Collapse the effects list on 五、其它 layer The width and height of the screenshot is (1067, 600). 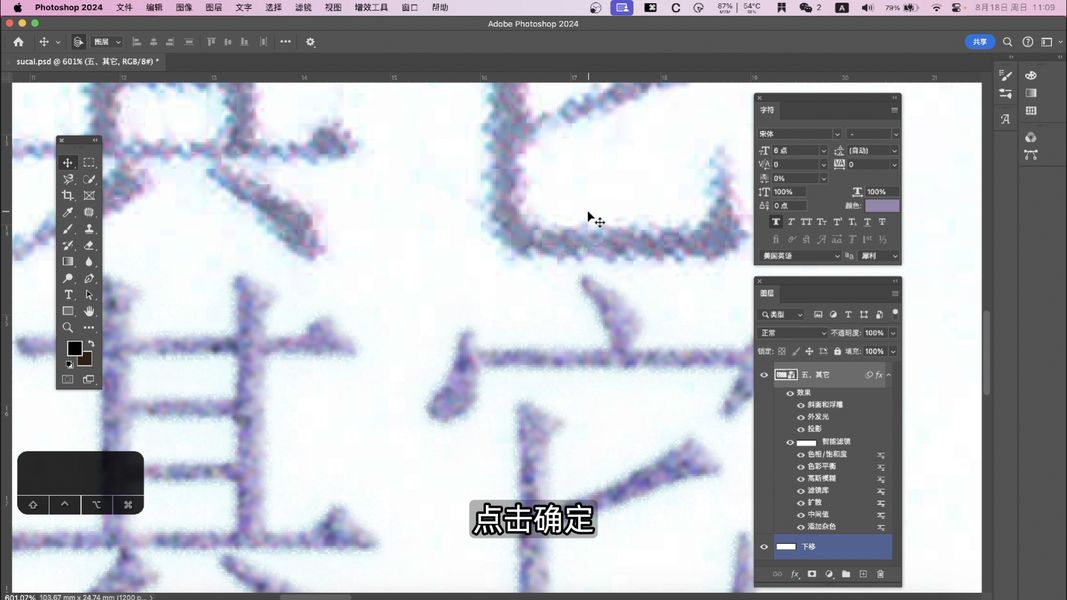(x=889, y=375)
